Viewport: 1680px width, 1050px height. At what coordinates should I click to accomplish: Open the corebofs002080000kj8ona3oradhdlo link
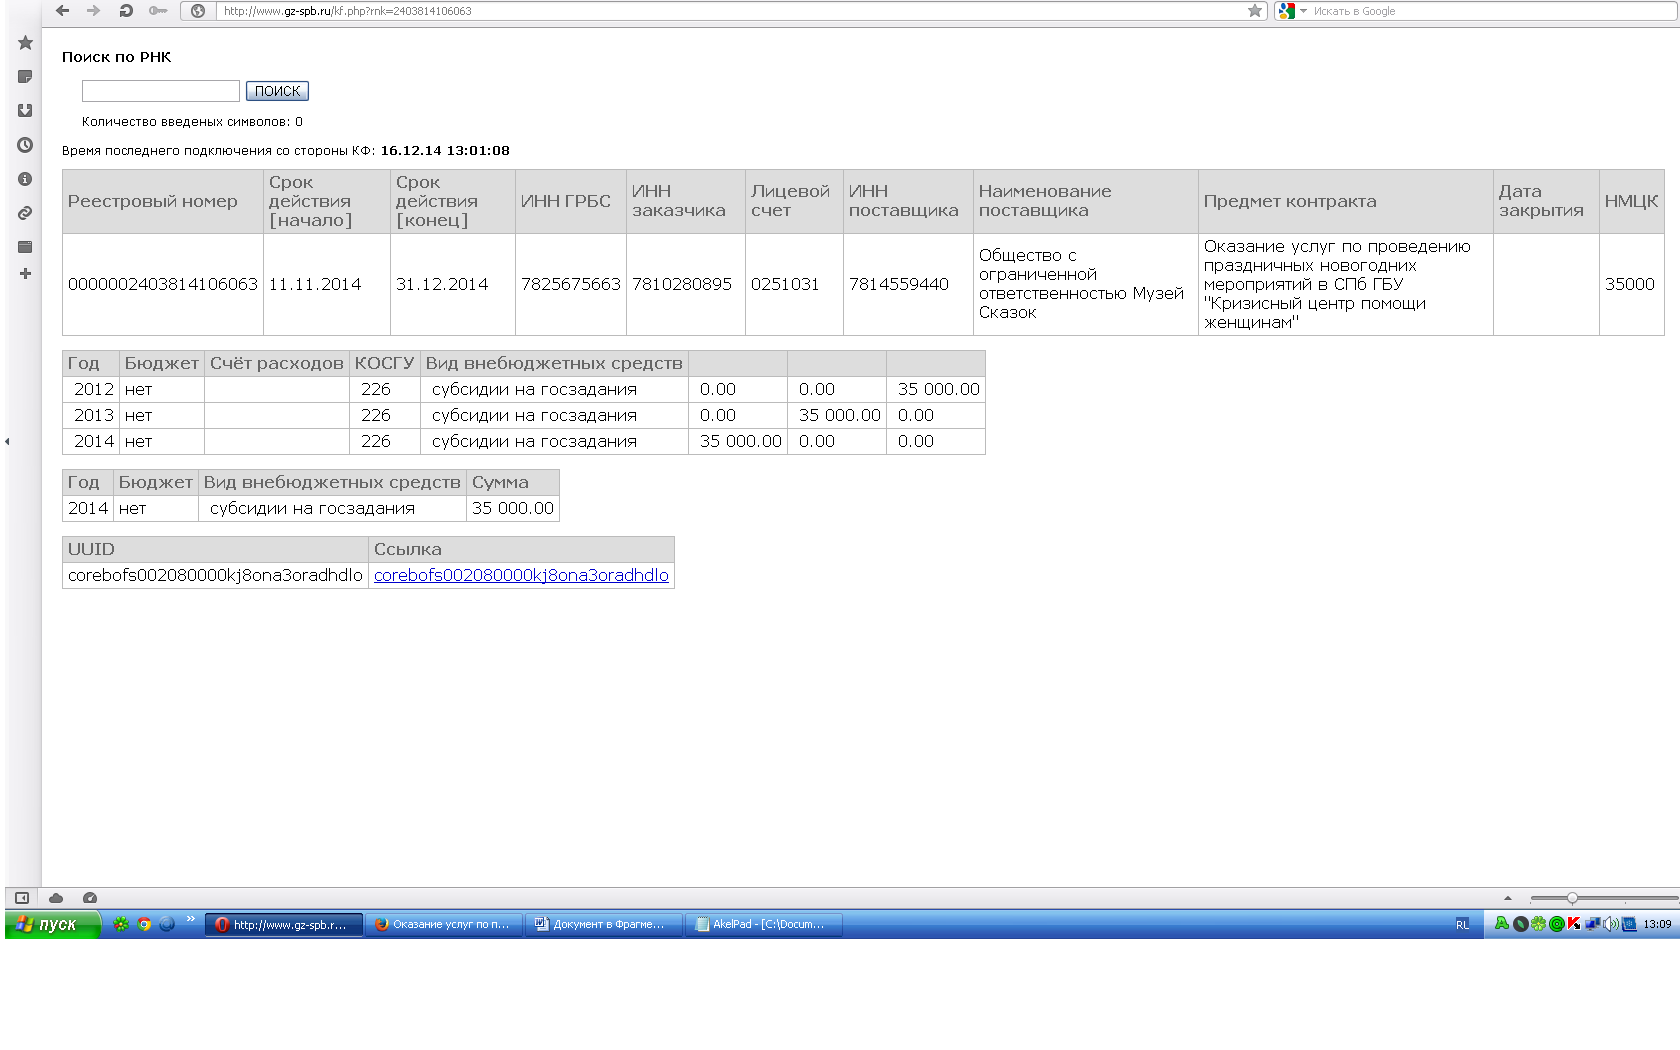[521, 575]
